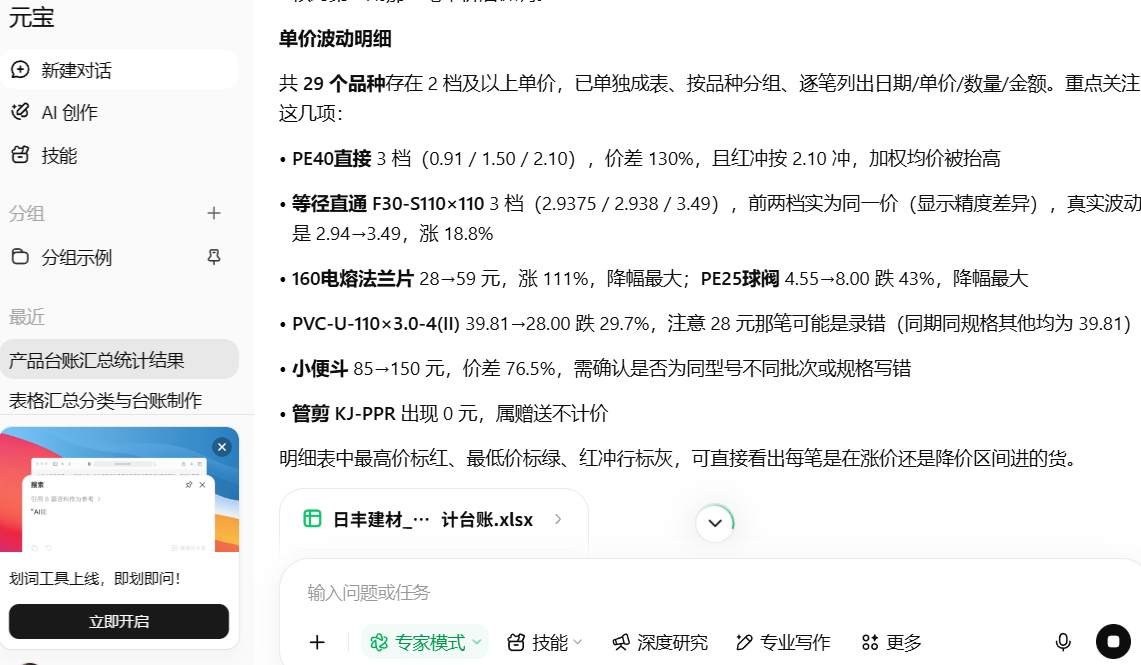Close the 划词工具 promo card
1141x665 pixels.
pyautogui.click(x=222, y=447)
